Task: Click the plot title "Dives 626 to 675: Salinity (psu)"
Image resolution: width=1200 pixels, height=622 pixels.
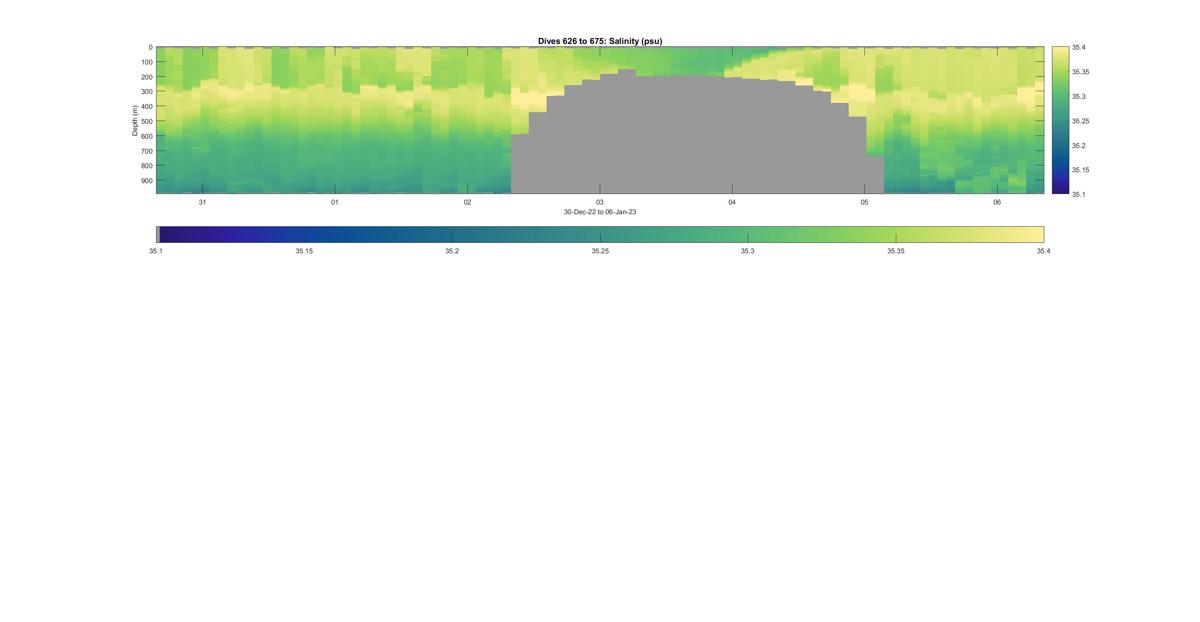Action: click(600, 41)
